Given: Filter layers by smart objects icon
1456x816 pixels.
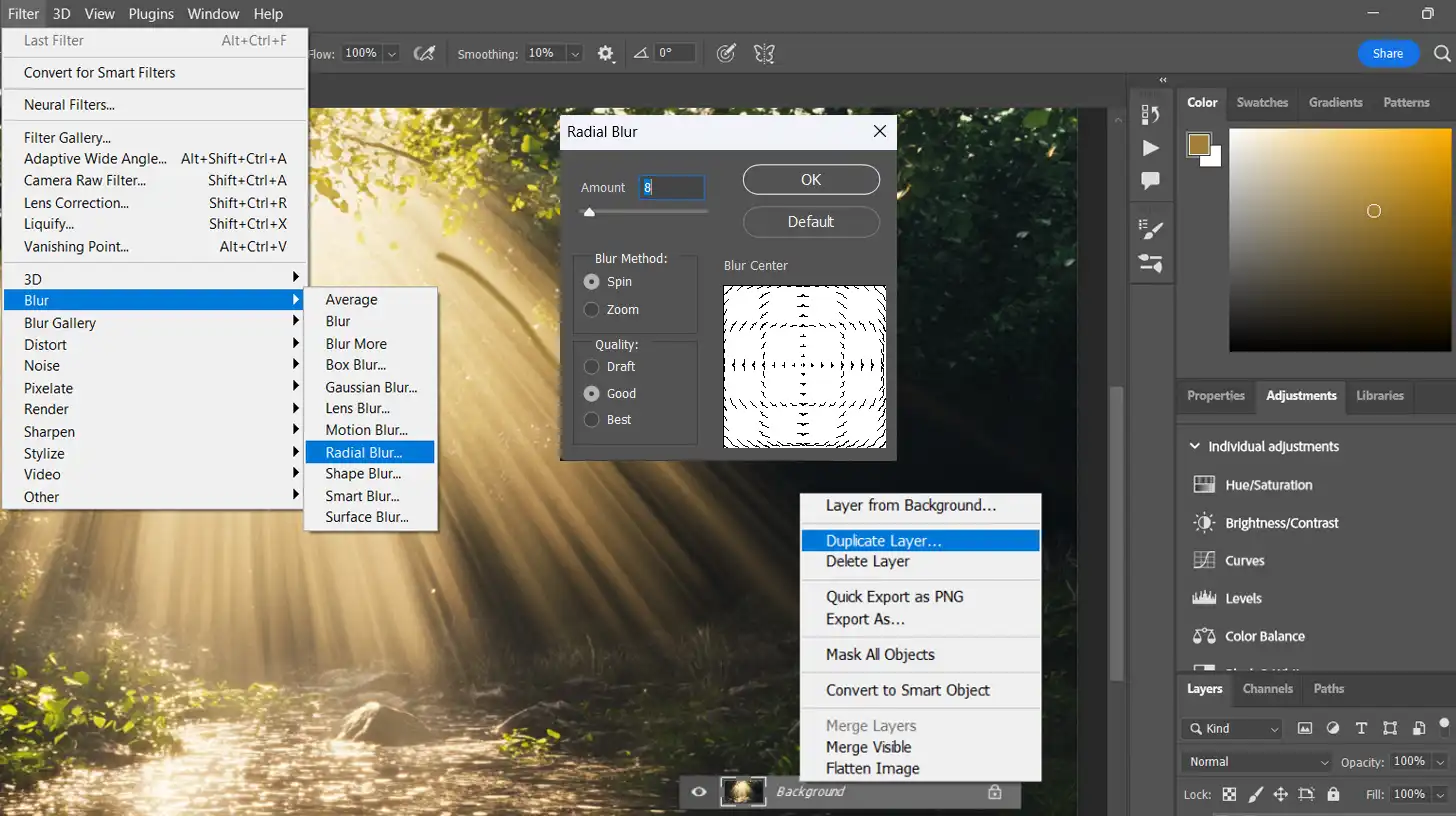Looking at the screenshot, I should click(x=1419, y=729).
